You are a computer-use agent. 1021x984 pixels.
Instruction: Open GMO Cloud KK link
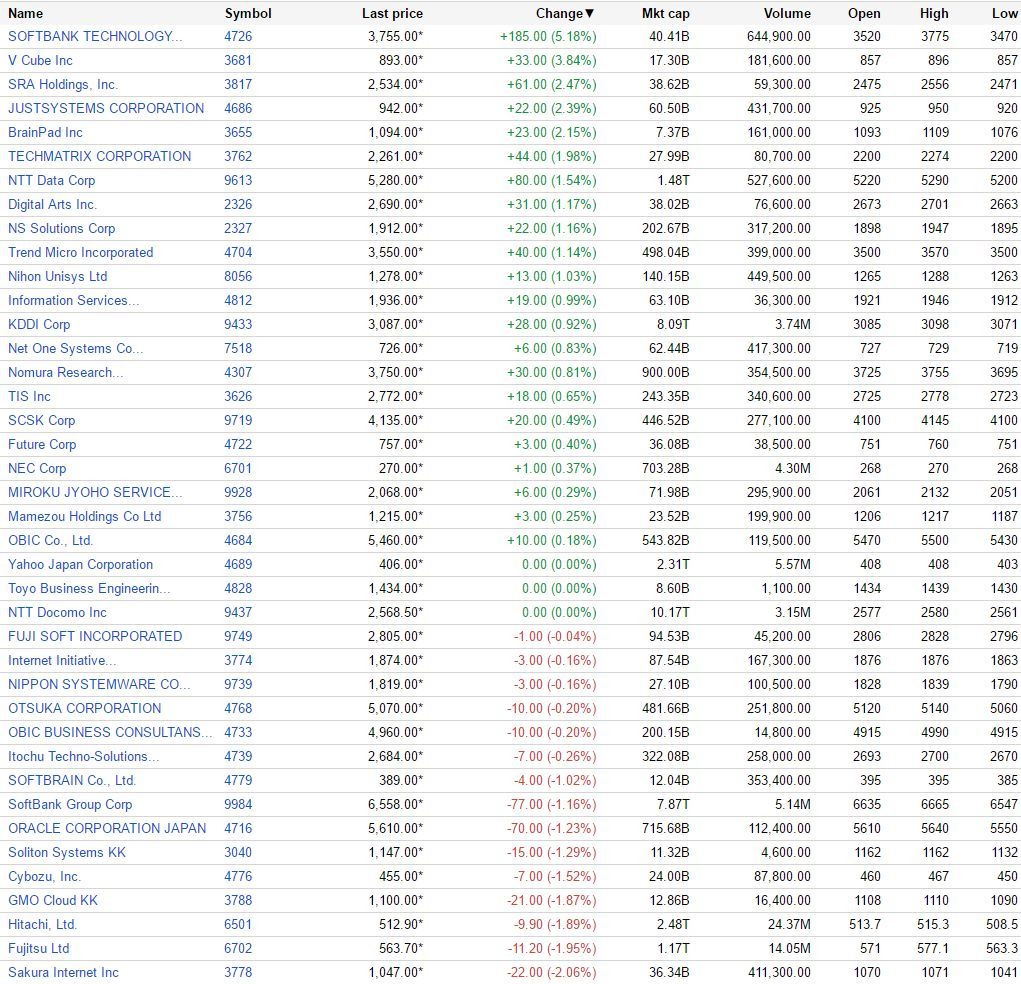tap(53, 901)
